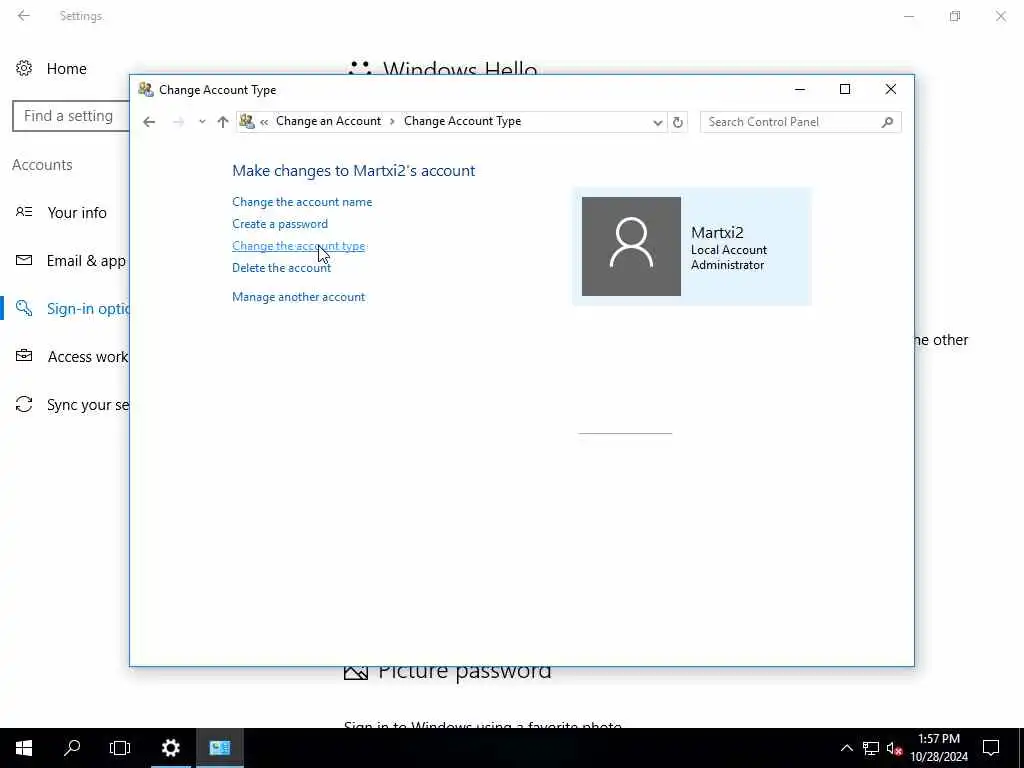Click the Sign-in options key icon
Image resolution: width=1024 pixels, height=768 pixels.
[x=24, y=308]
